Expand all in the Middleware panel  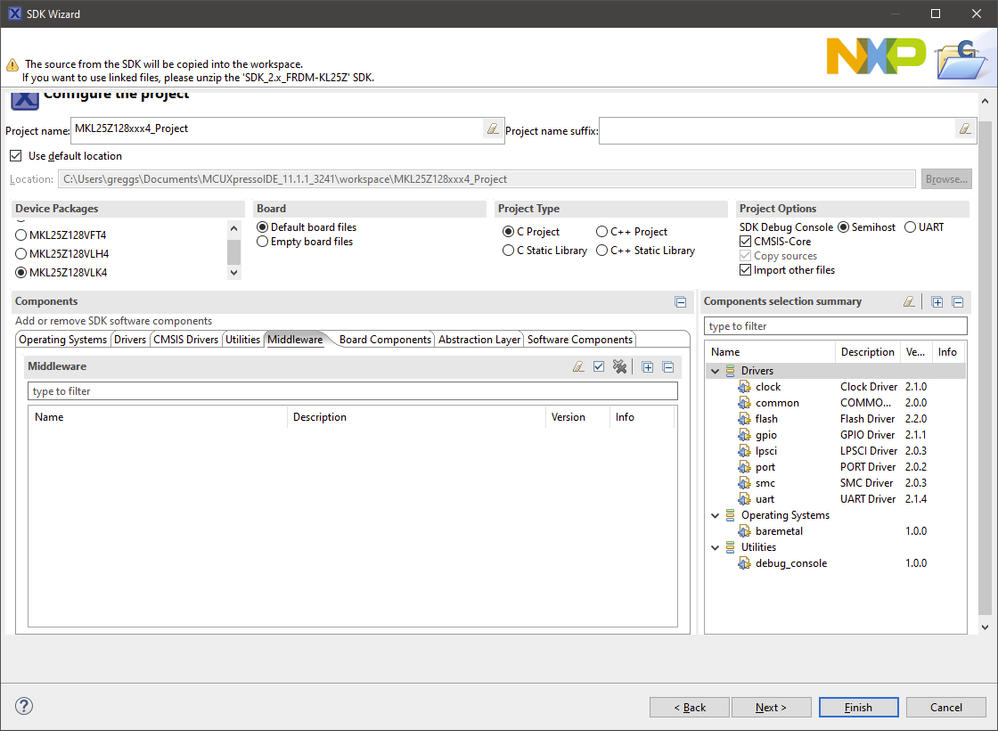(647, 367)
